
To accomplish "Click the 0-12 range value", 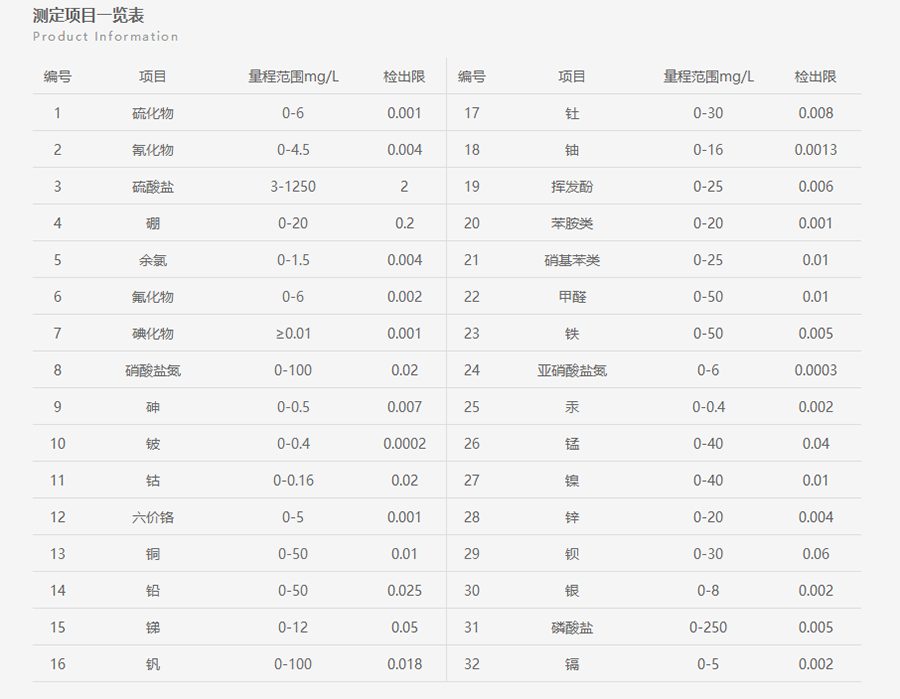I will click(293, 627).
